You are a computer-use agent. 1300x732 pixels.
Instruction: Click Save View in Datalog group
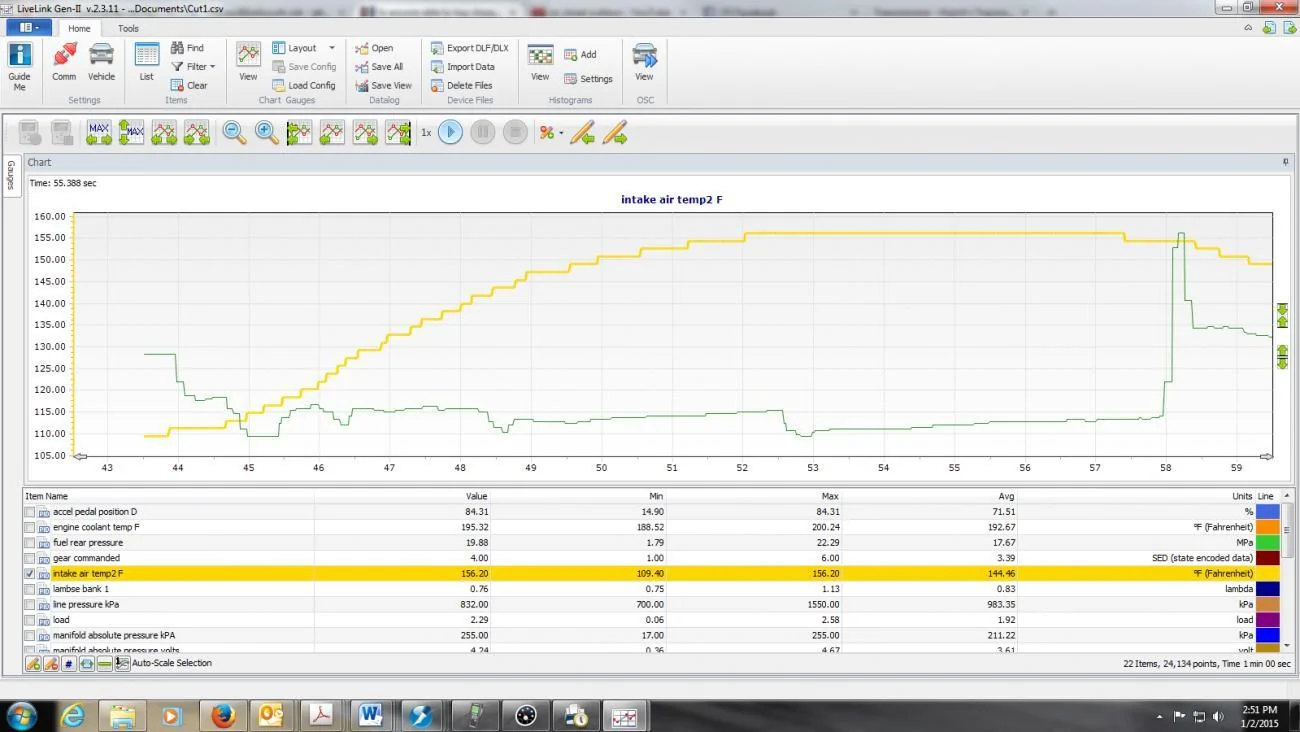383,85
